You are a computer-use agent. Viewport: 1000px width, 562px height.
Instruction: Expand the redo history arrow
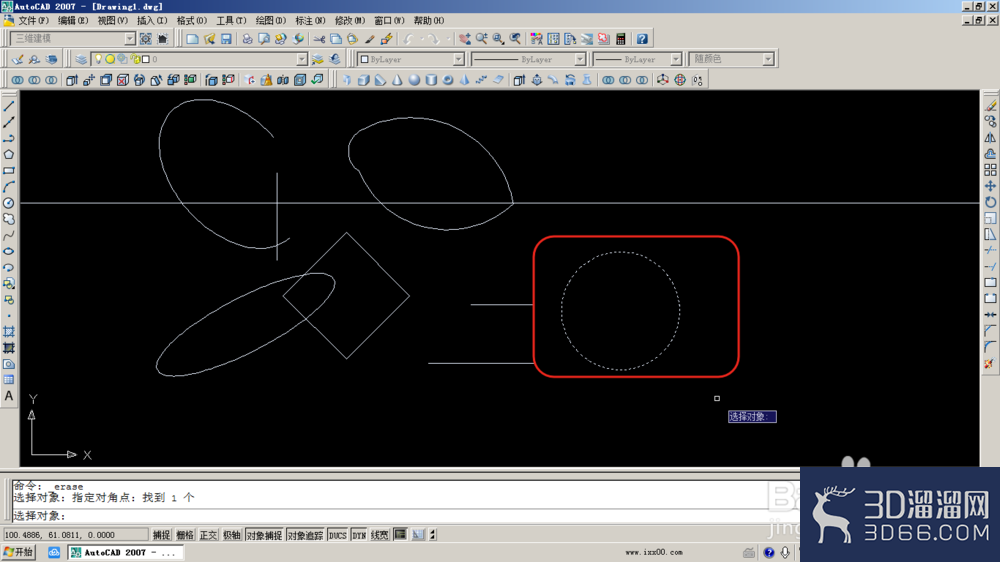448,39
